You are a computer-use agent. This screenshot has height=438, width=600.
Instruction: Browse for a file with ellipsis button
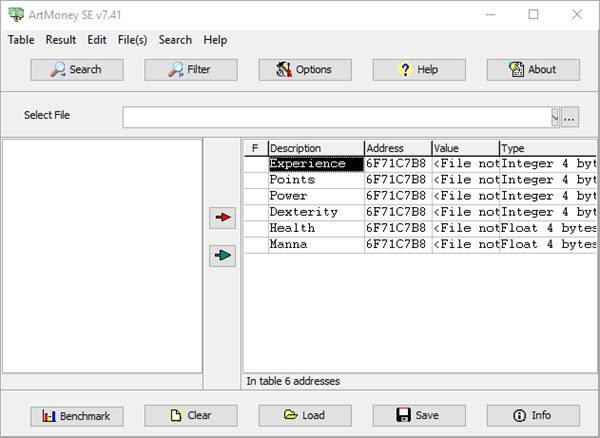click(x=570, y=117)
